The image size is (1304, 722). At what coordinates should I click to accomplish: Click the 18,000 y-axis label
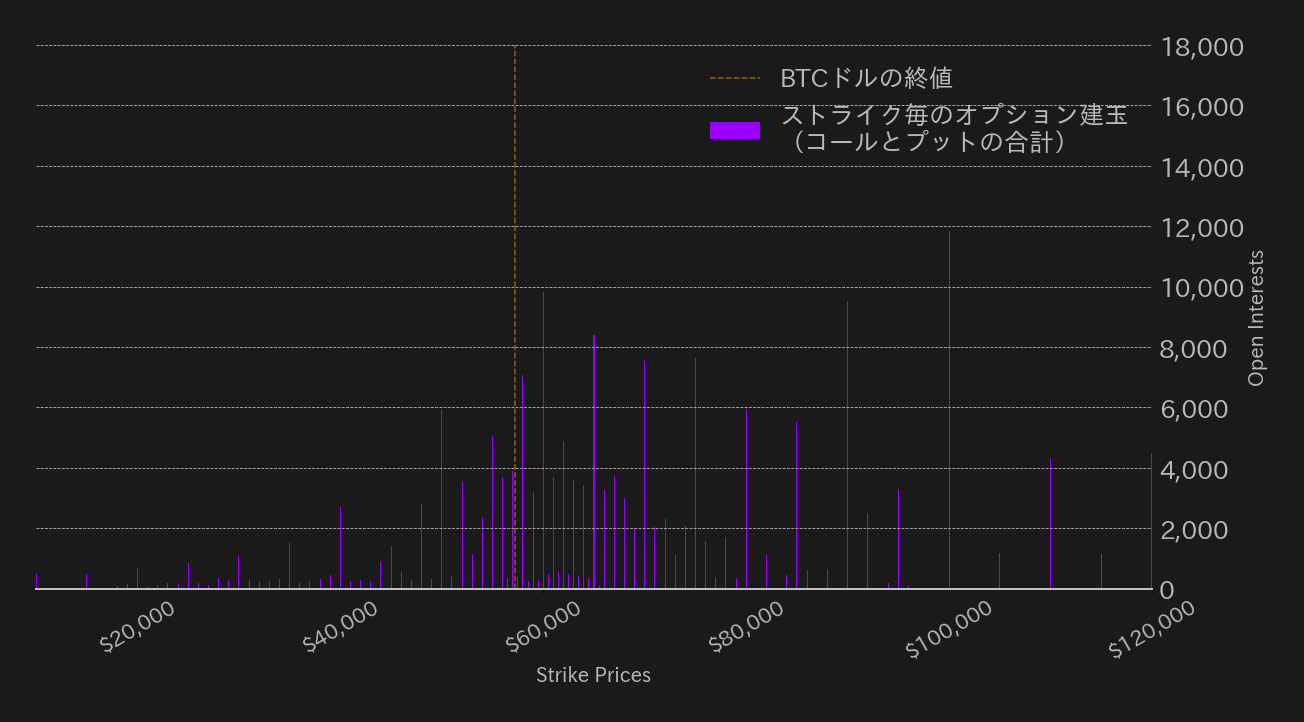coord(1202,47)
